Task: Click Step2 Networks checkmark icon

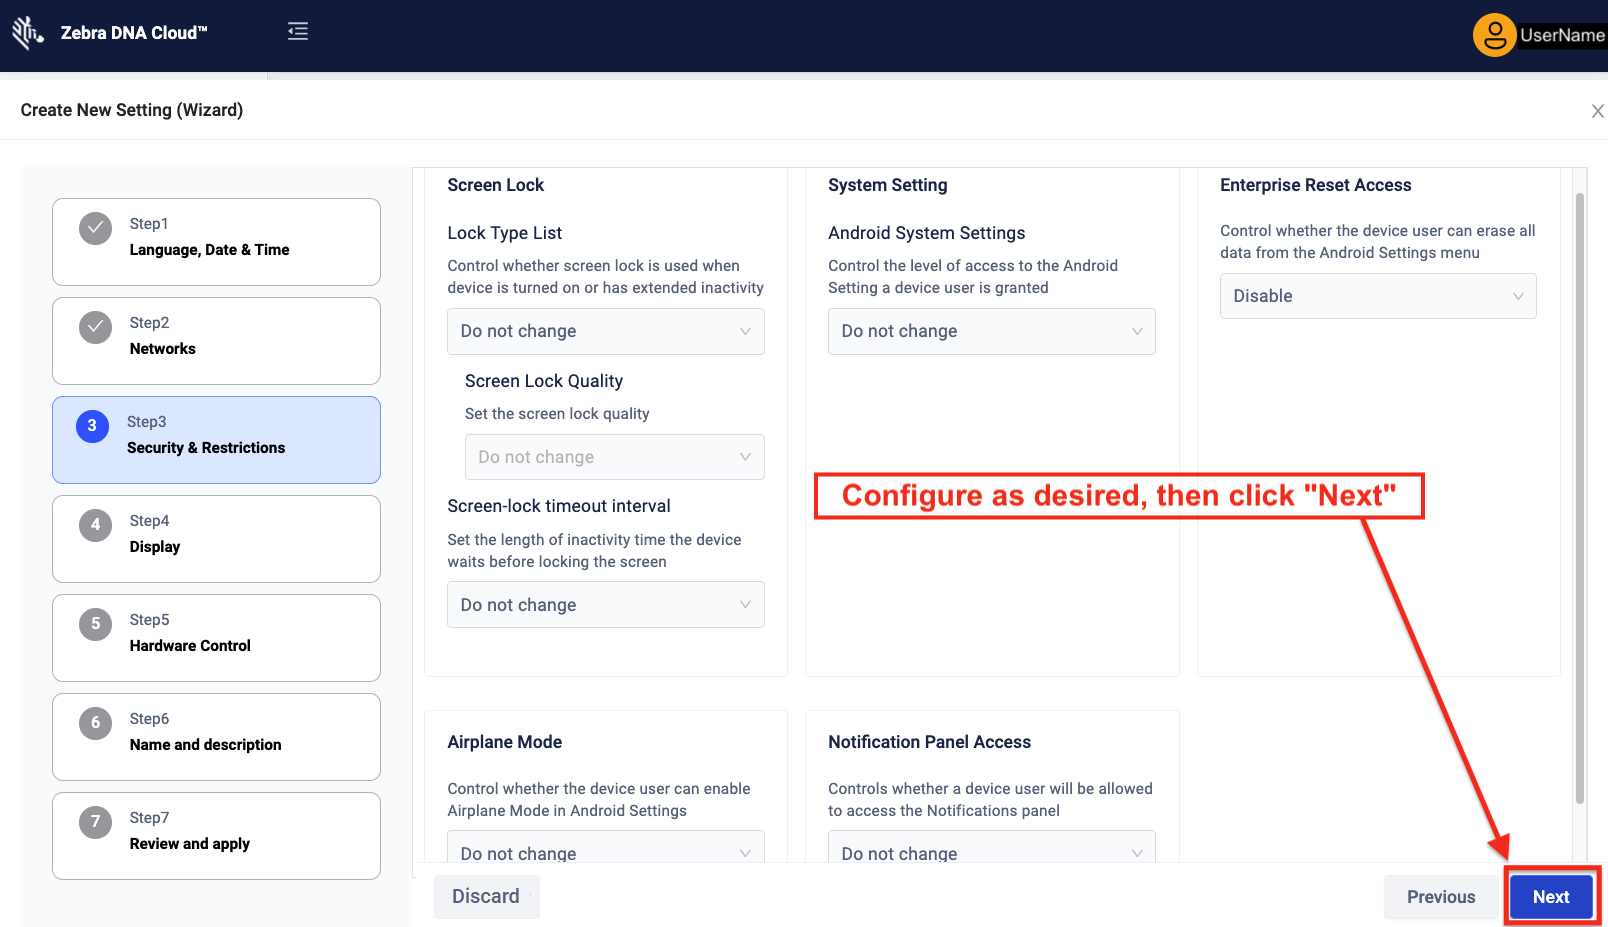Action: (x=95, y=327)
